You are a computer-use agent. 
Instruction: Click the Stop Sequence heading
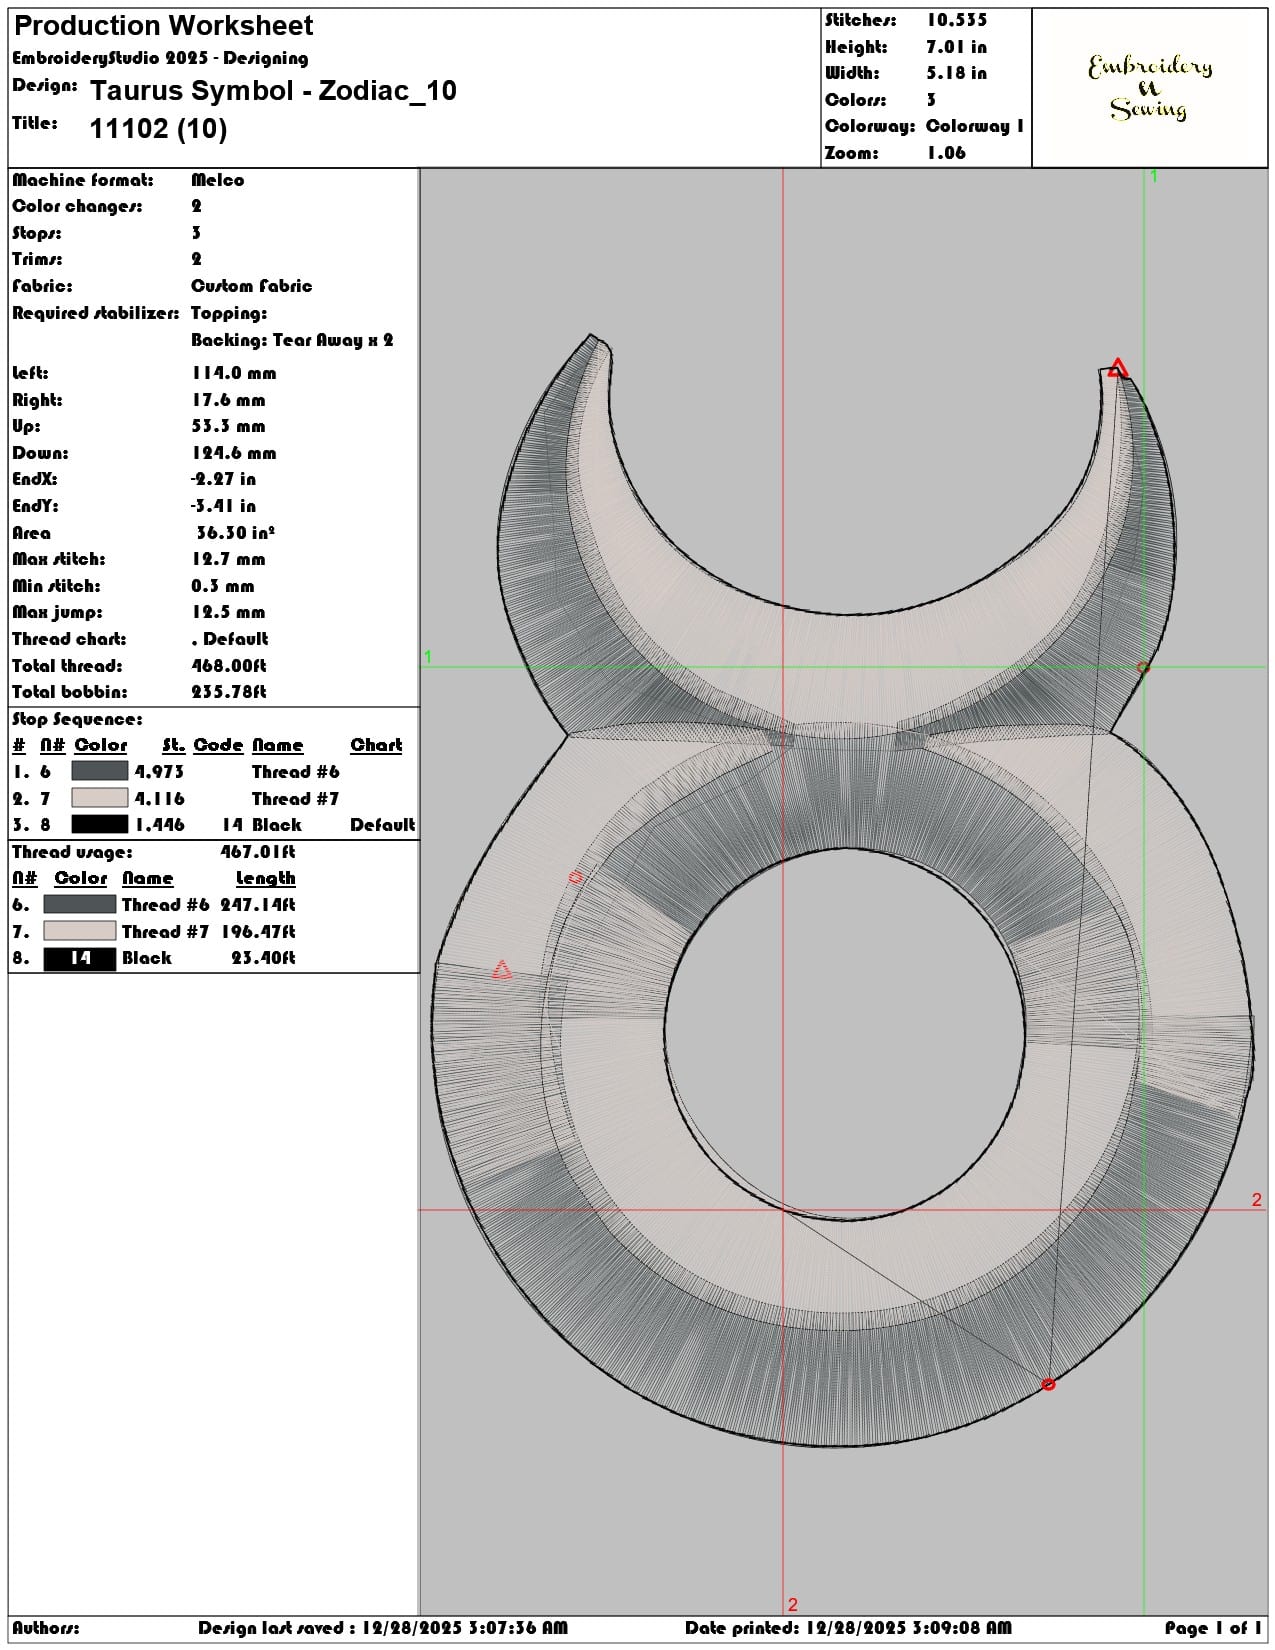77,719
